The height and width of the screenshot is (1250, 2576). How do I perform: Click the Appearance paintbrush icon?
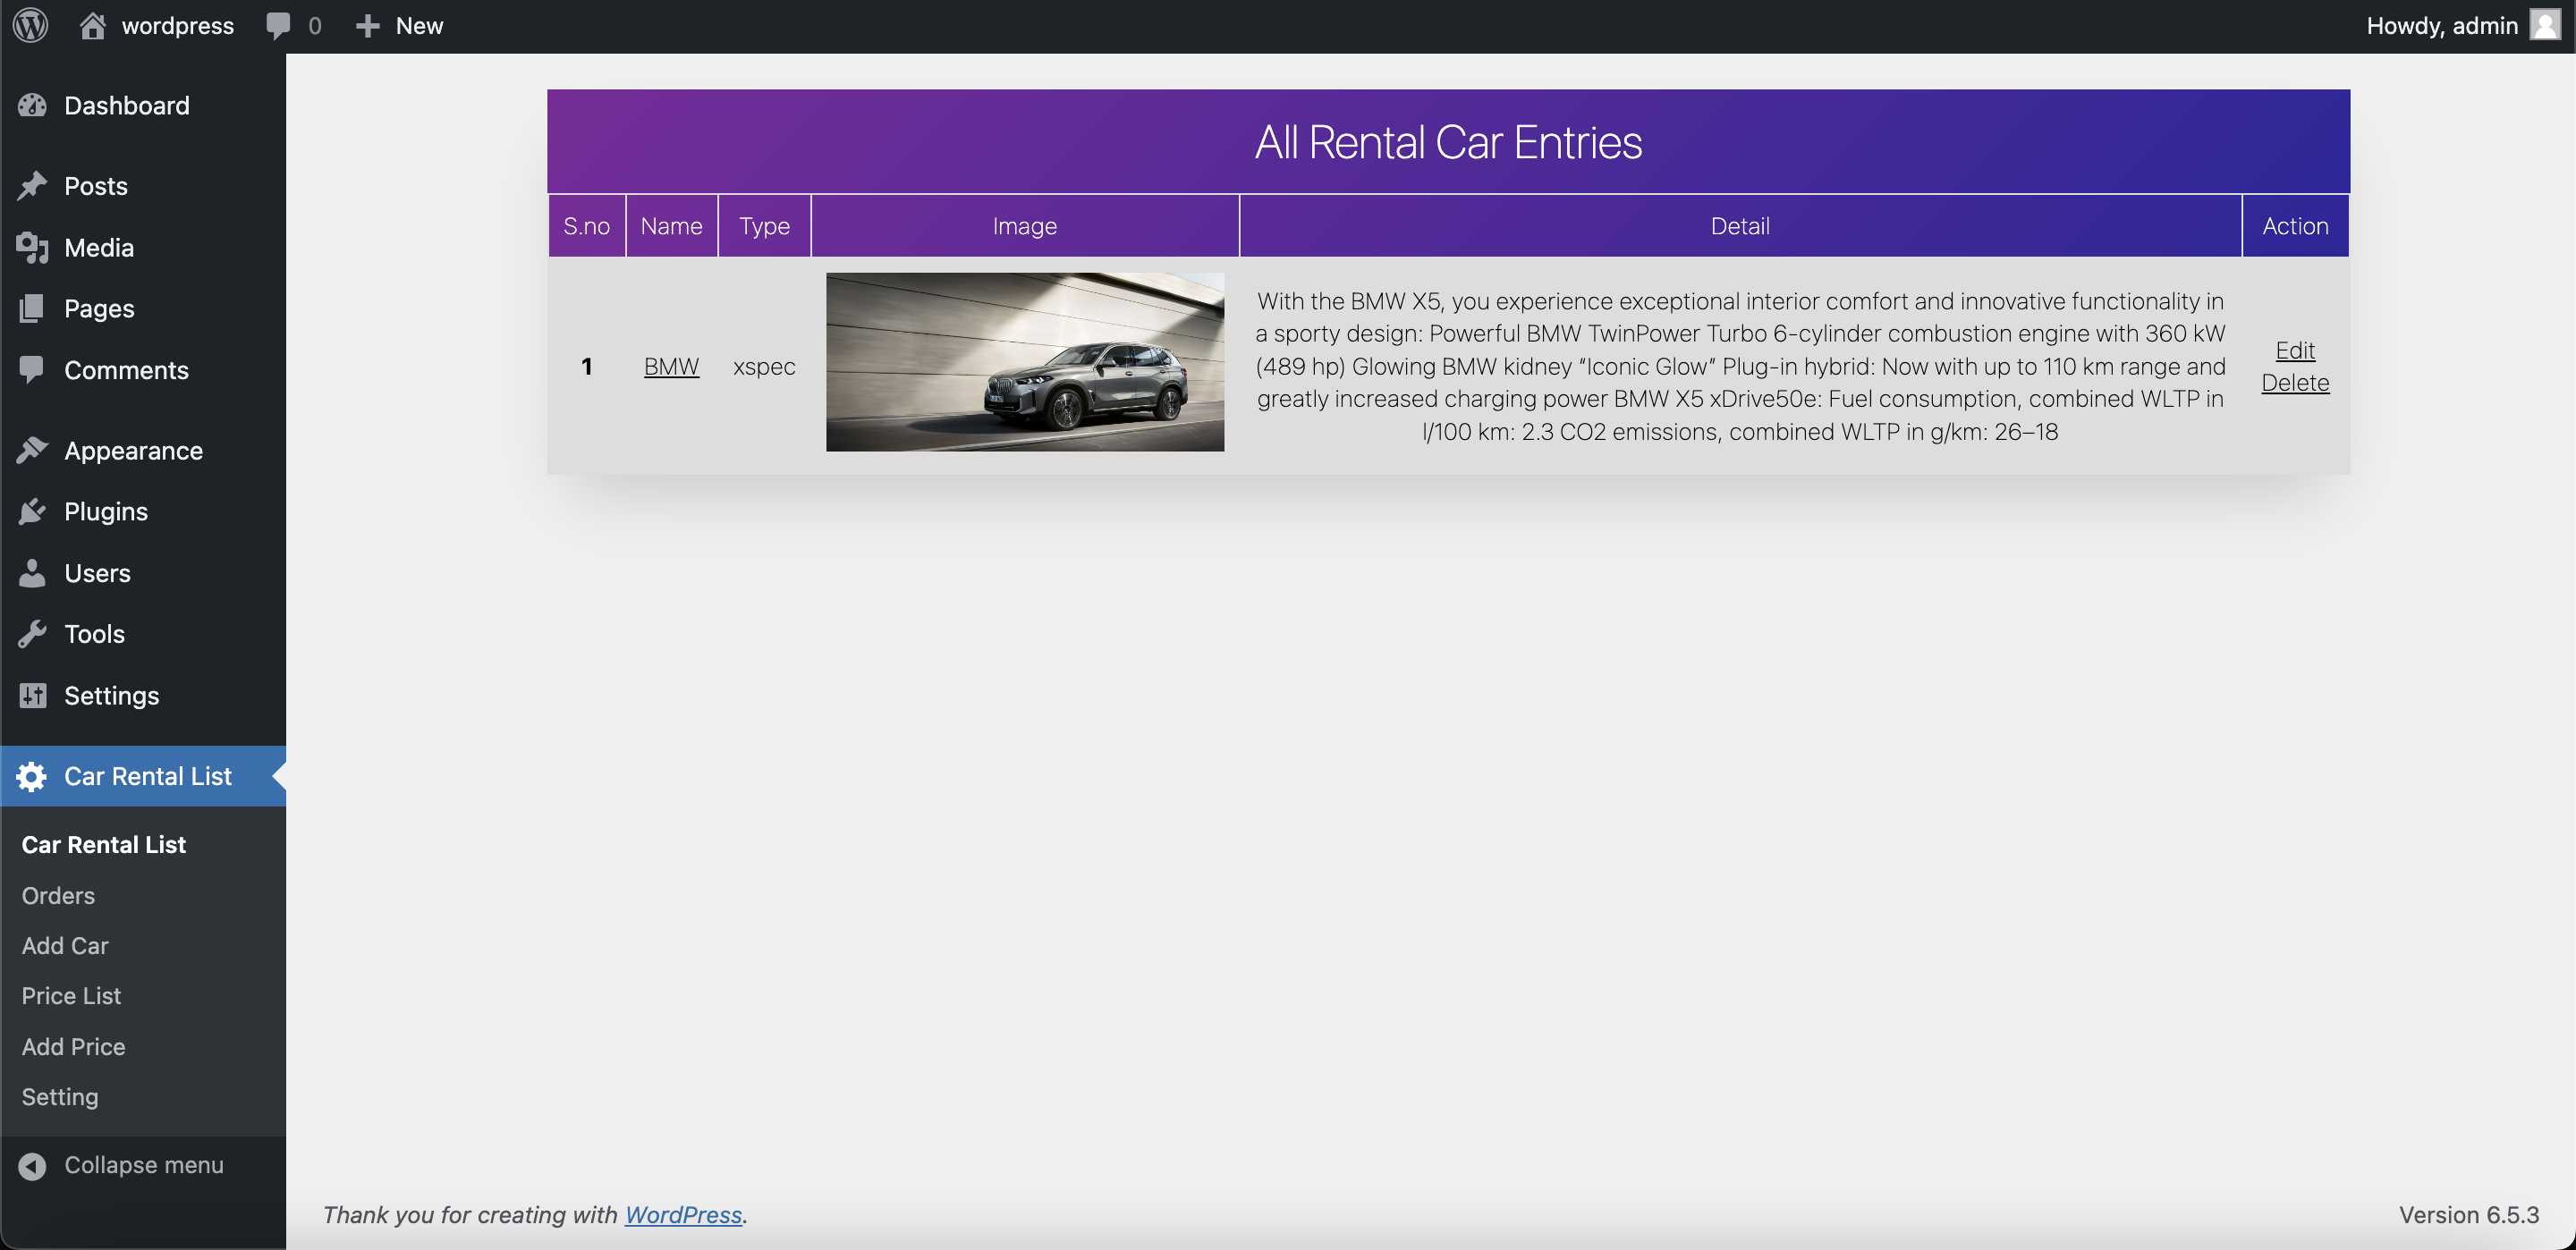tap(32, 451)
